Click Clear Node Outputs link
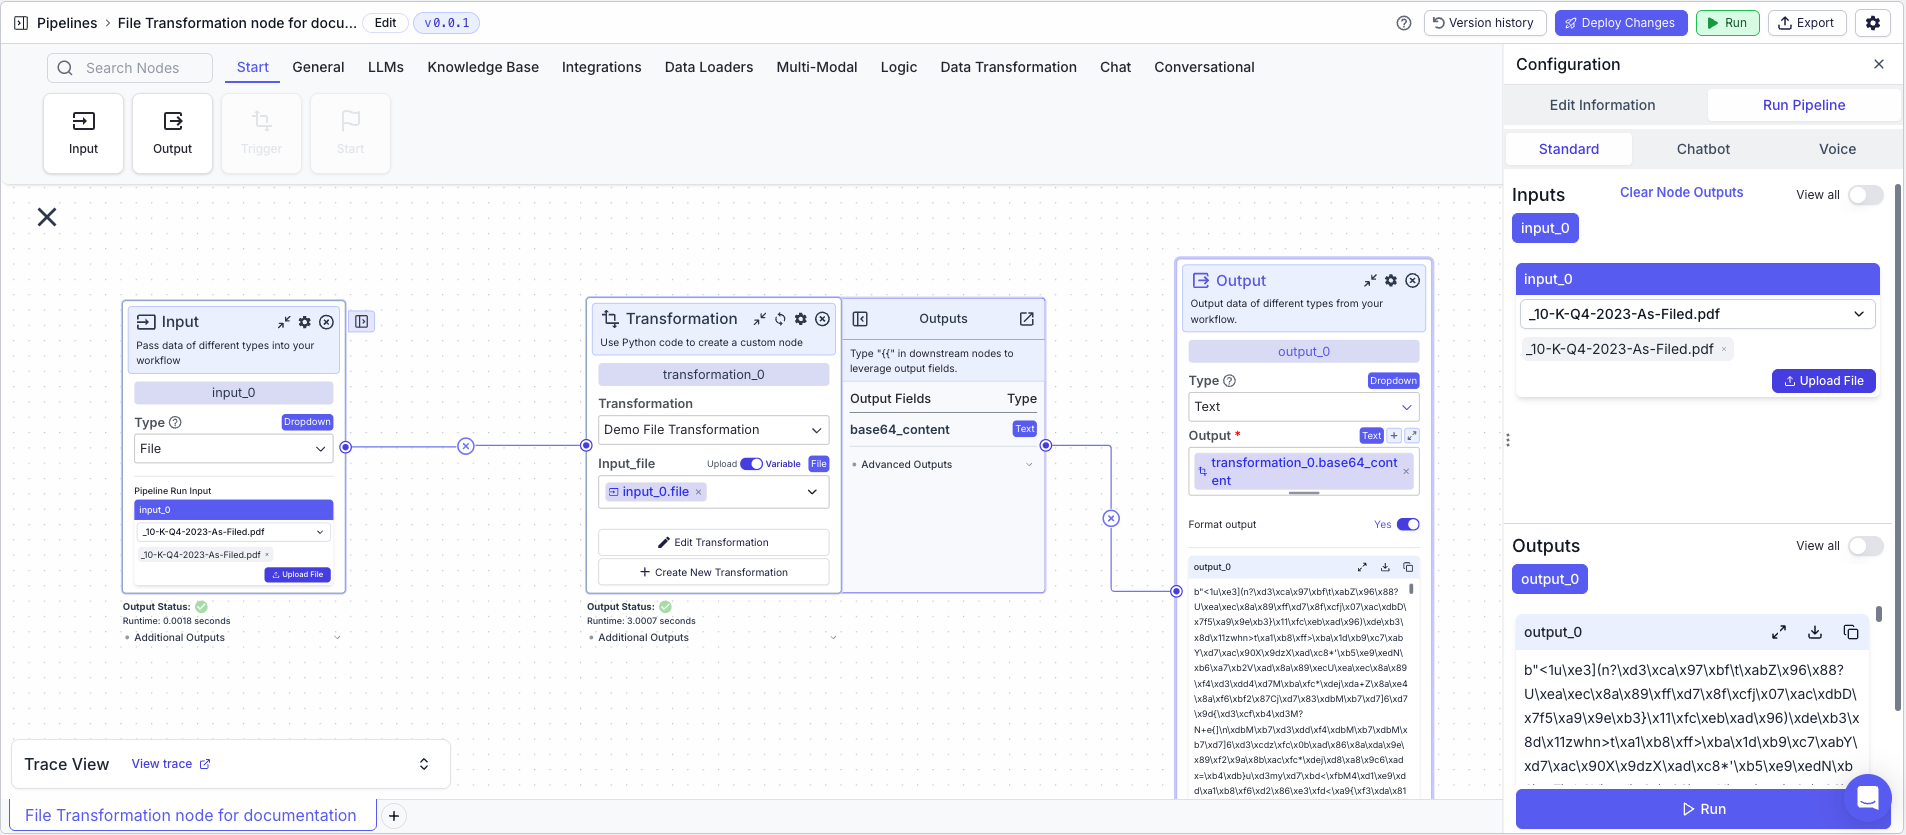The width and height of the screenshot is (1906, 835). (1681, 192)
